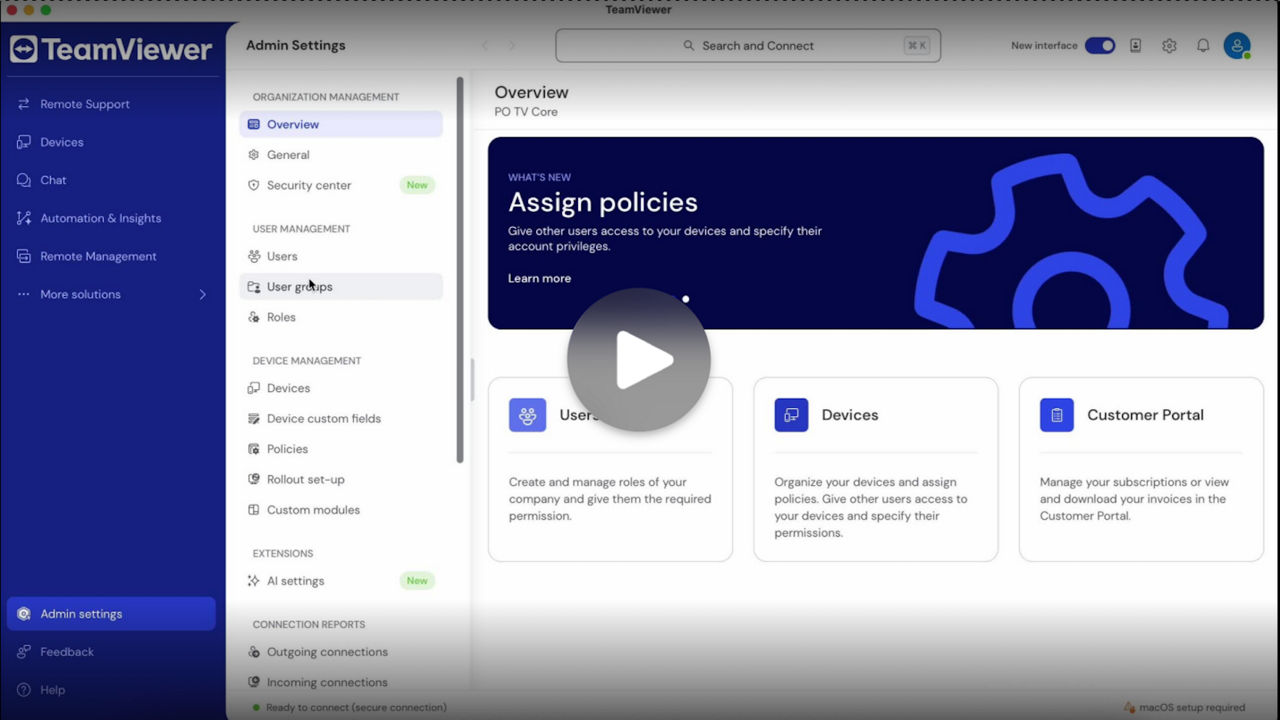1280x720 pixels.
Task: Click the Devices sidebar icon
Action: coord(24,142)
